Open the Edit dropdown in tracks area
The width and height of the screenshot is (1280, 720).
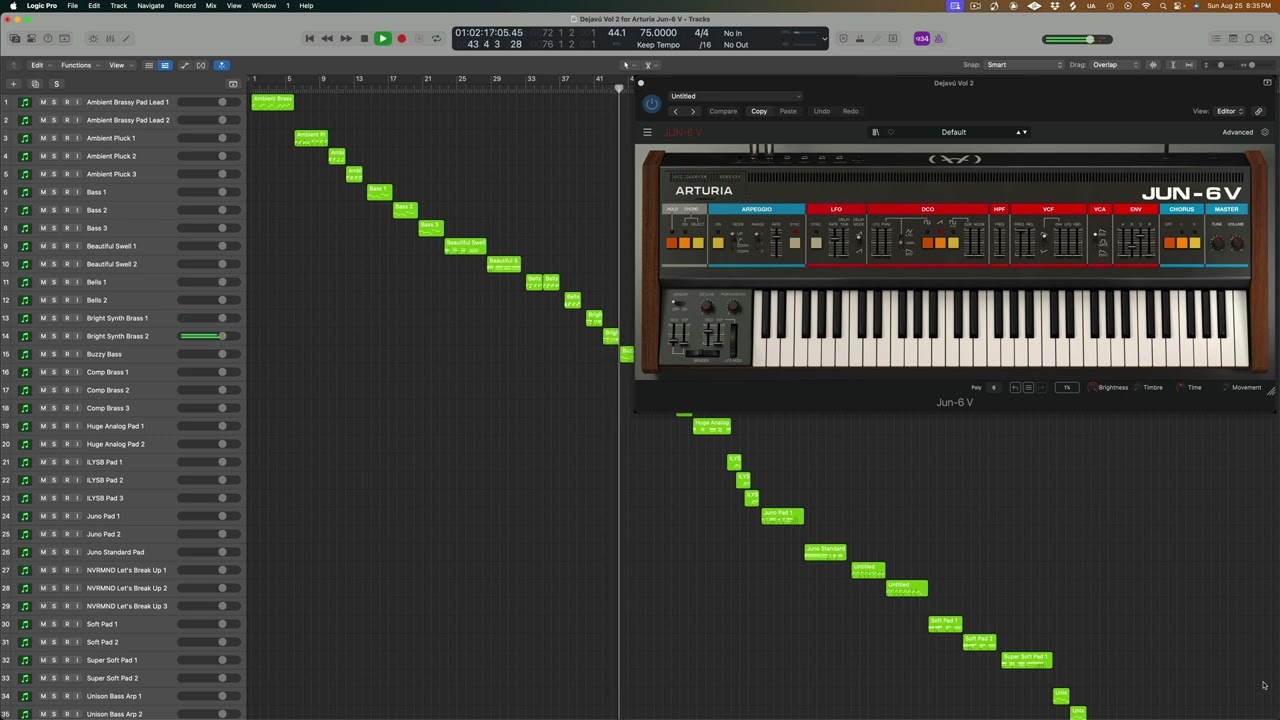(x=41, y=65)
